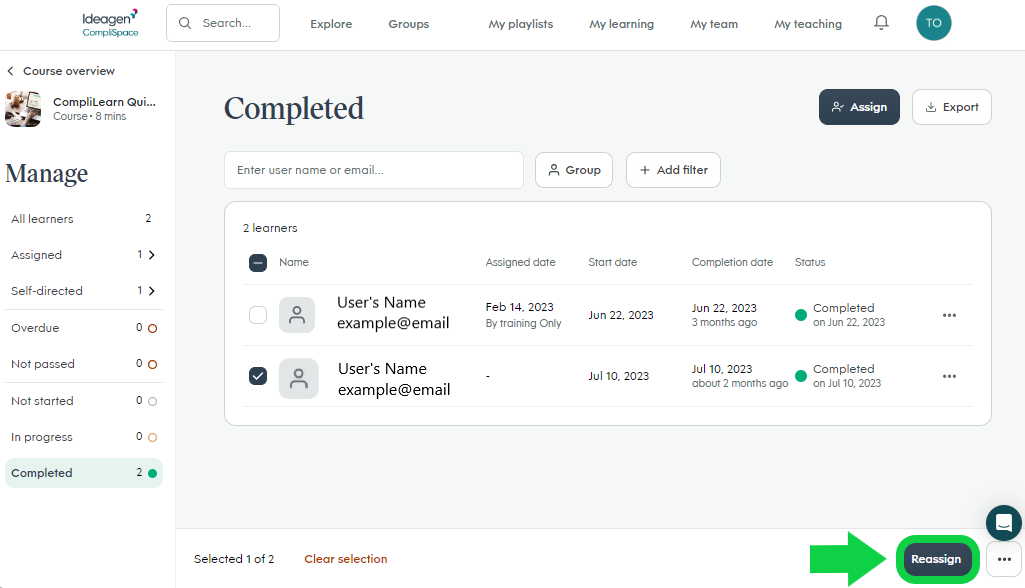Sort by the Name column header

coord(294,262)
